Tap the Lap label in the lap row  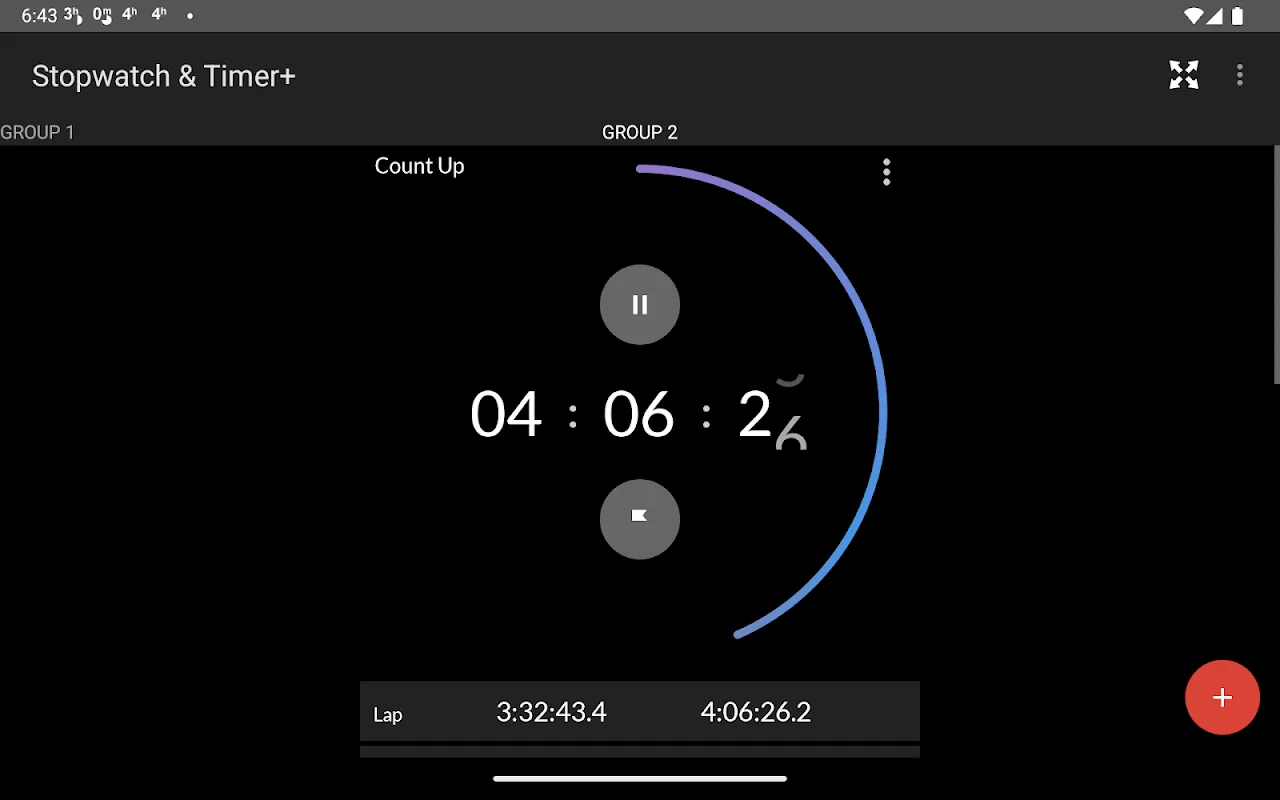388,714
